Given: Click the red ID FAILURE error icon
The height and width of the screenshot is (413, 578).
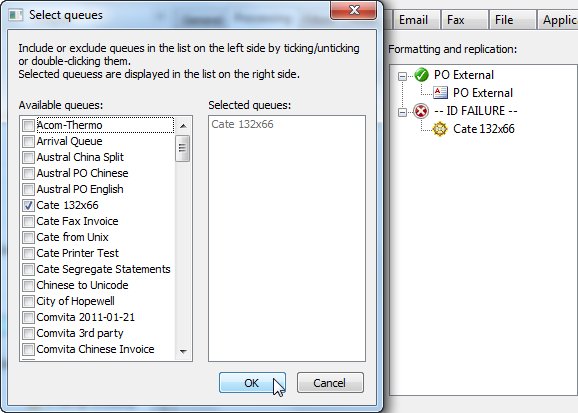Looking at the screenshot, I should pos(421,111).
